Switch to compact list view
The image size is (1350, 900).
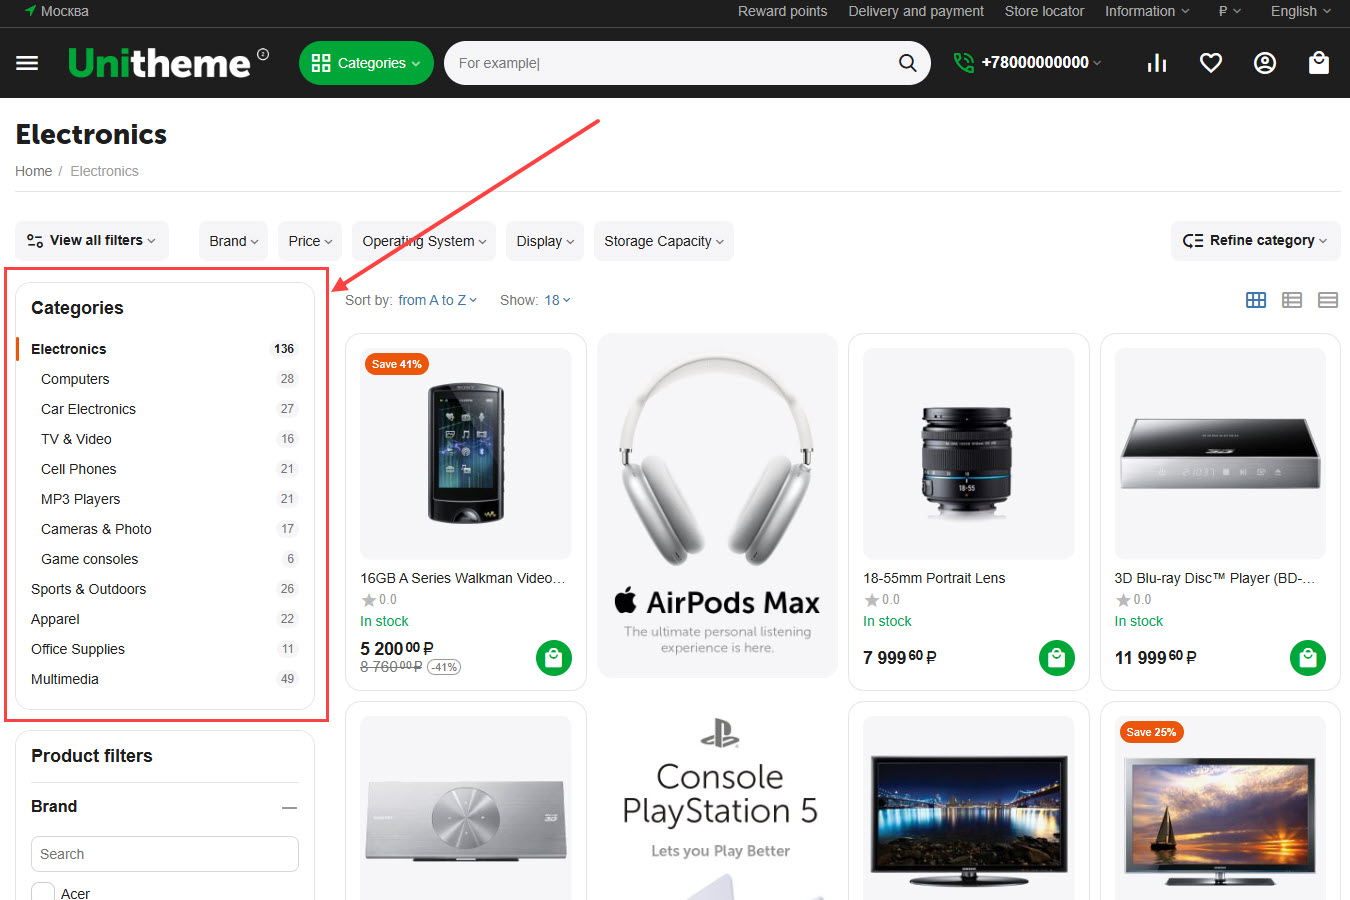1292,300
